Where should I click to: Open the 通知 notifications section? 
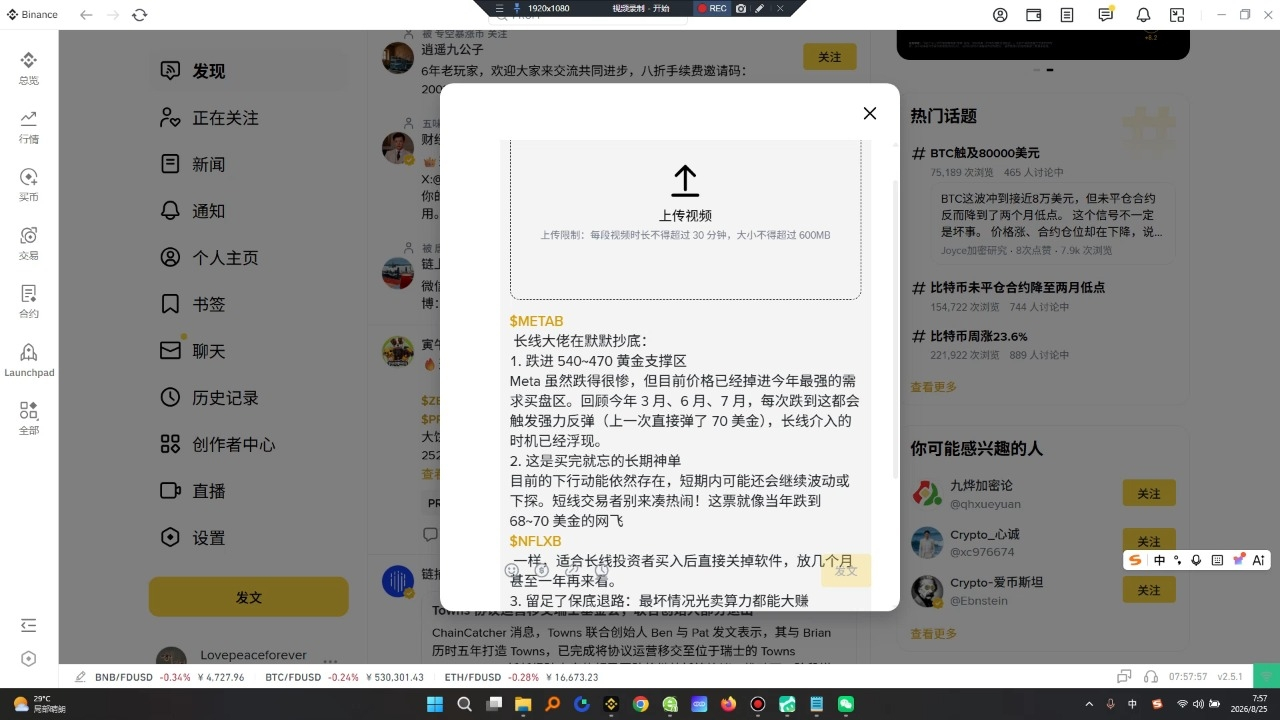pos(250,211)
